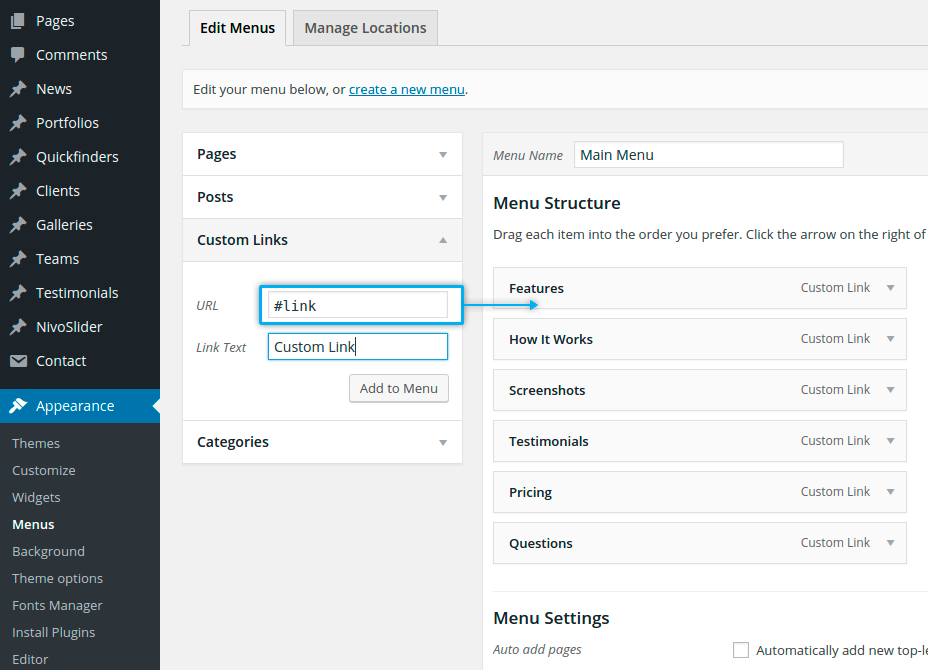Click the pin icon beside Quickfinders
928x670 pixels.
click(x=18, y=157)
